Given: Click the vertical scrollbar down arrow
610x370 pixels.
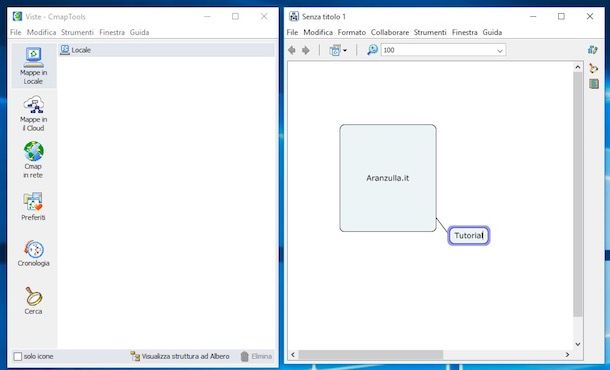Looking at the screenshot, I should [578, 344].
